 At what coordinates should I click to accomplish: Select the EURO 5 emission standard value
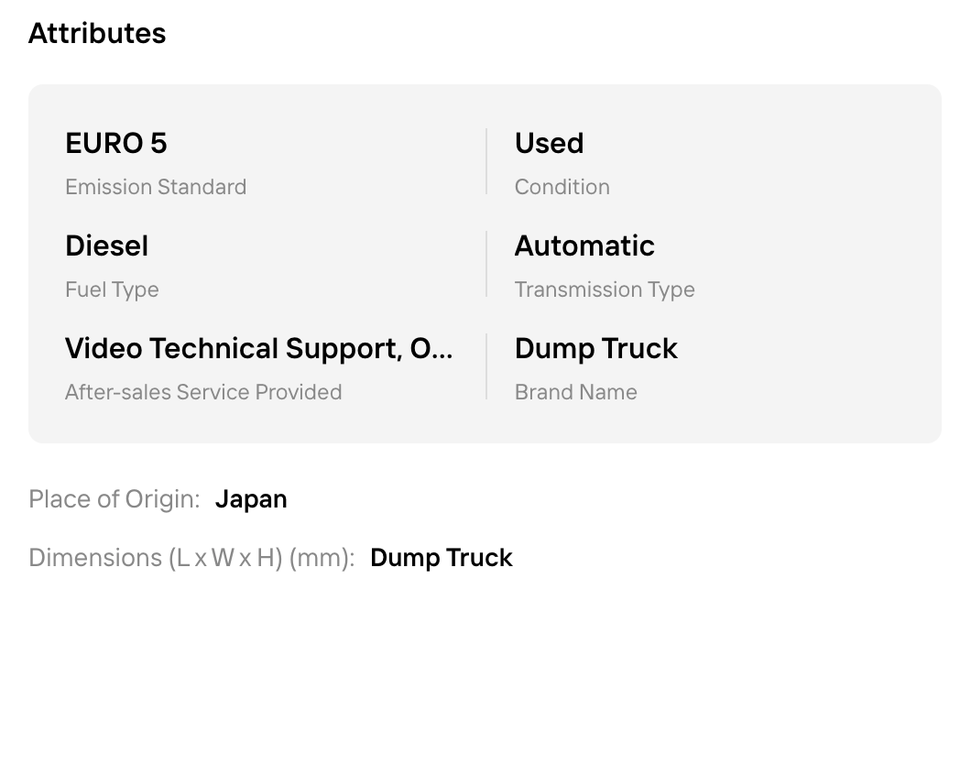(116, 143)
